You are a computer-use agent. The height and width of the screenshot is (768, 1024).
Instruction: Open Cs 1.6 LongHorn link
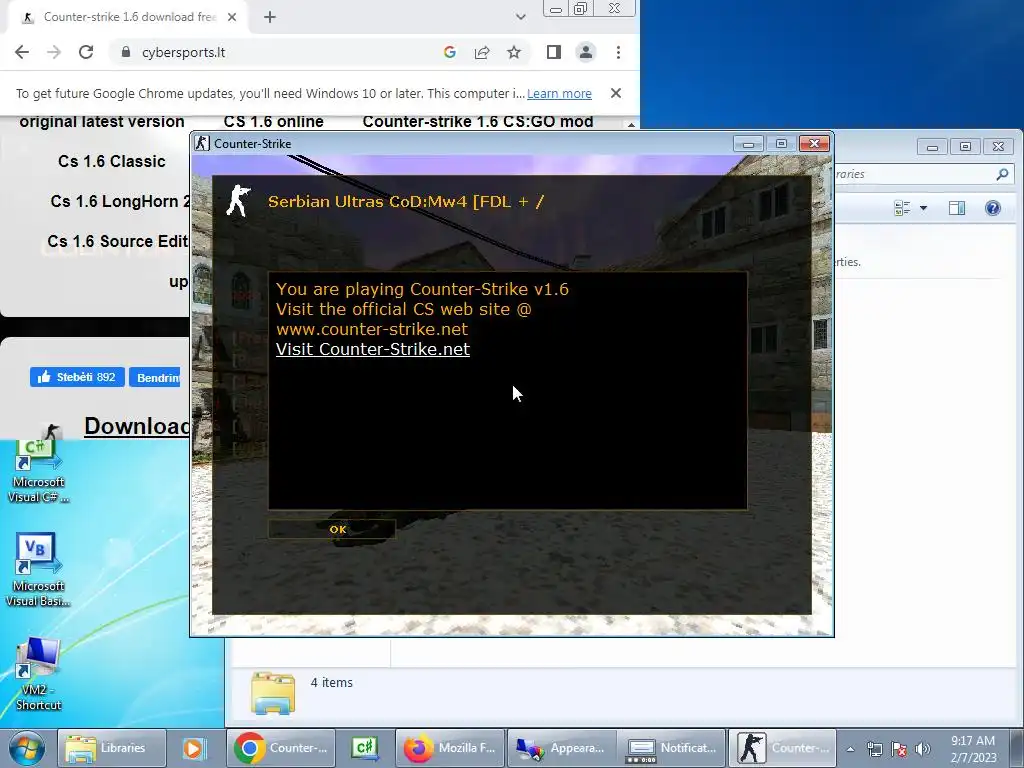coord(120,201)
